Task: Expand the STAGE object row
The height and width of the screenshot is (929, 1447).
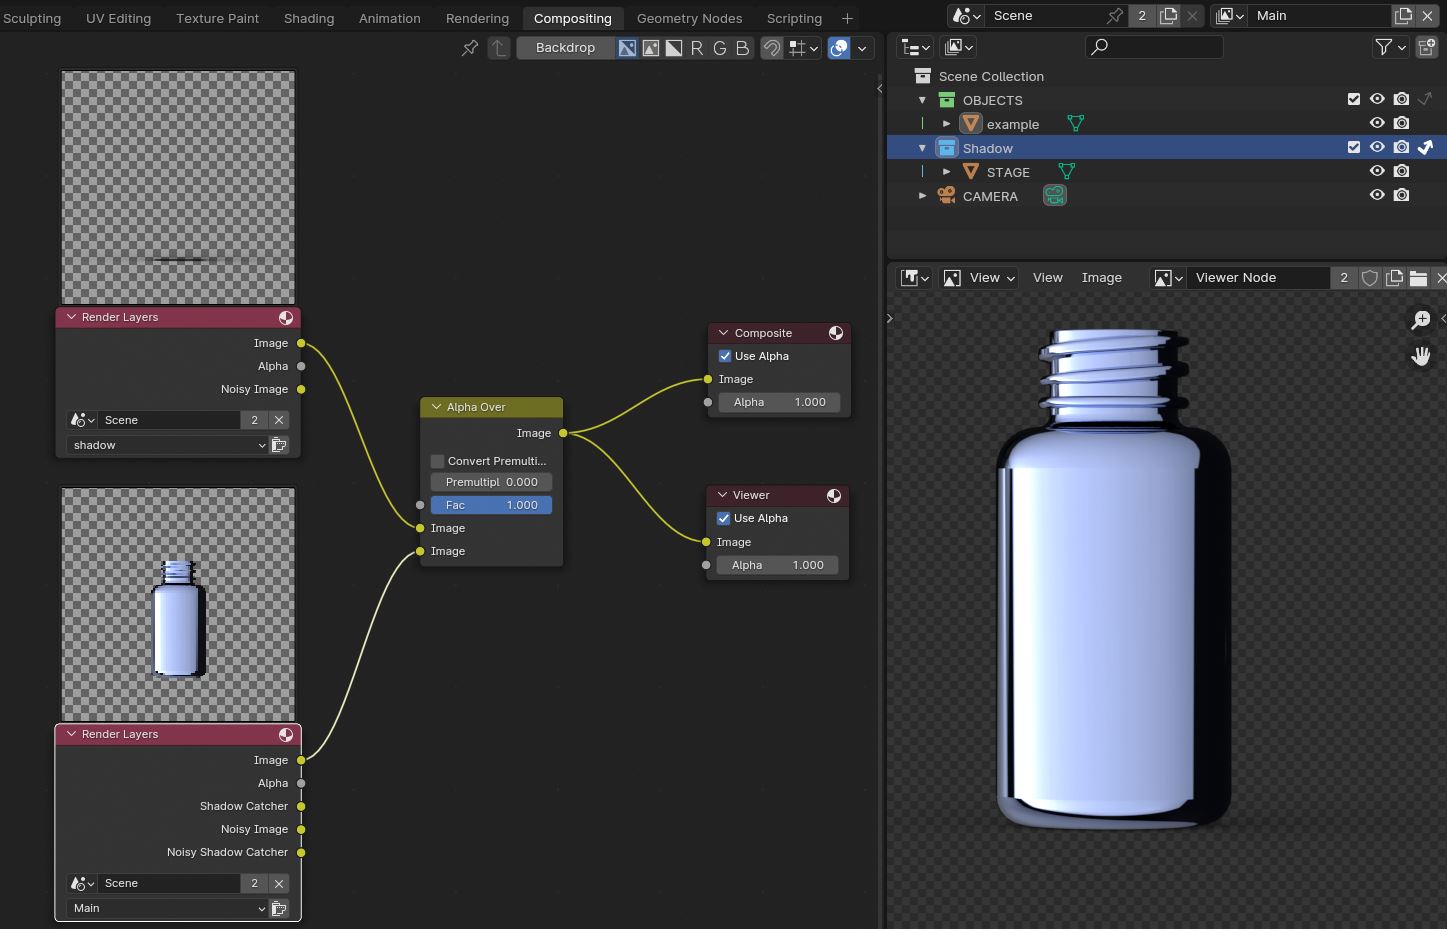Action: [x=946, y=172]
